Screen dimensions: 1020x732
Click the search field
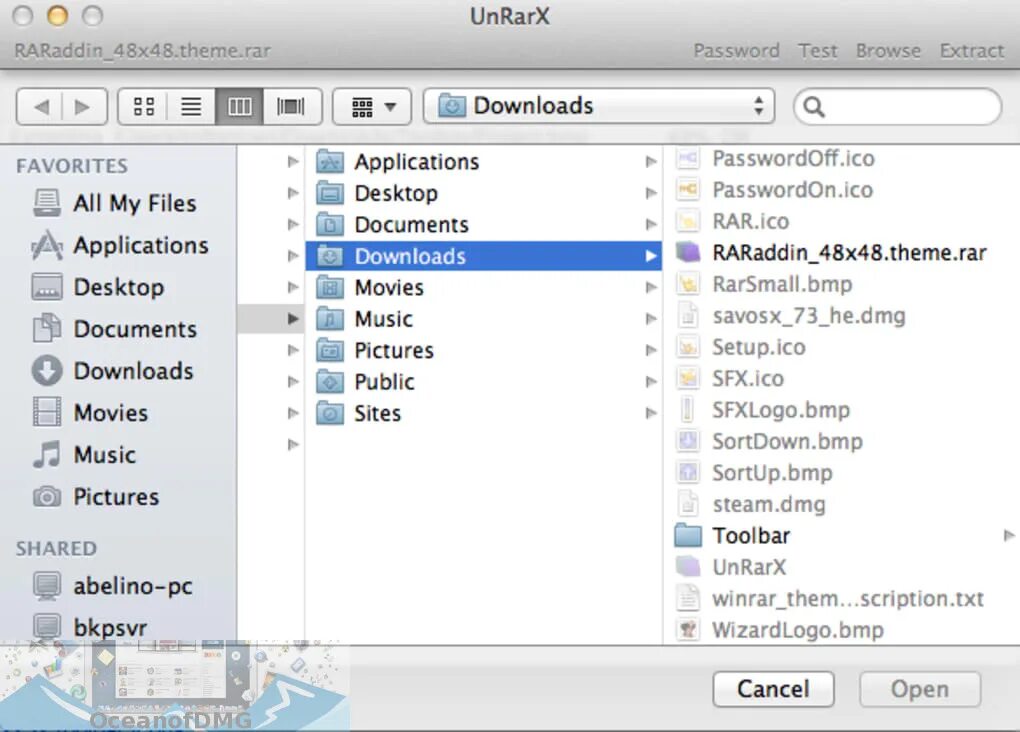pos(897,106)
